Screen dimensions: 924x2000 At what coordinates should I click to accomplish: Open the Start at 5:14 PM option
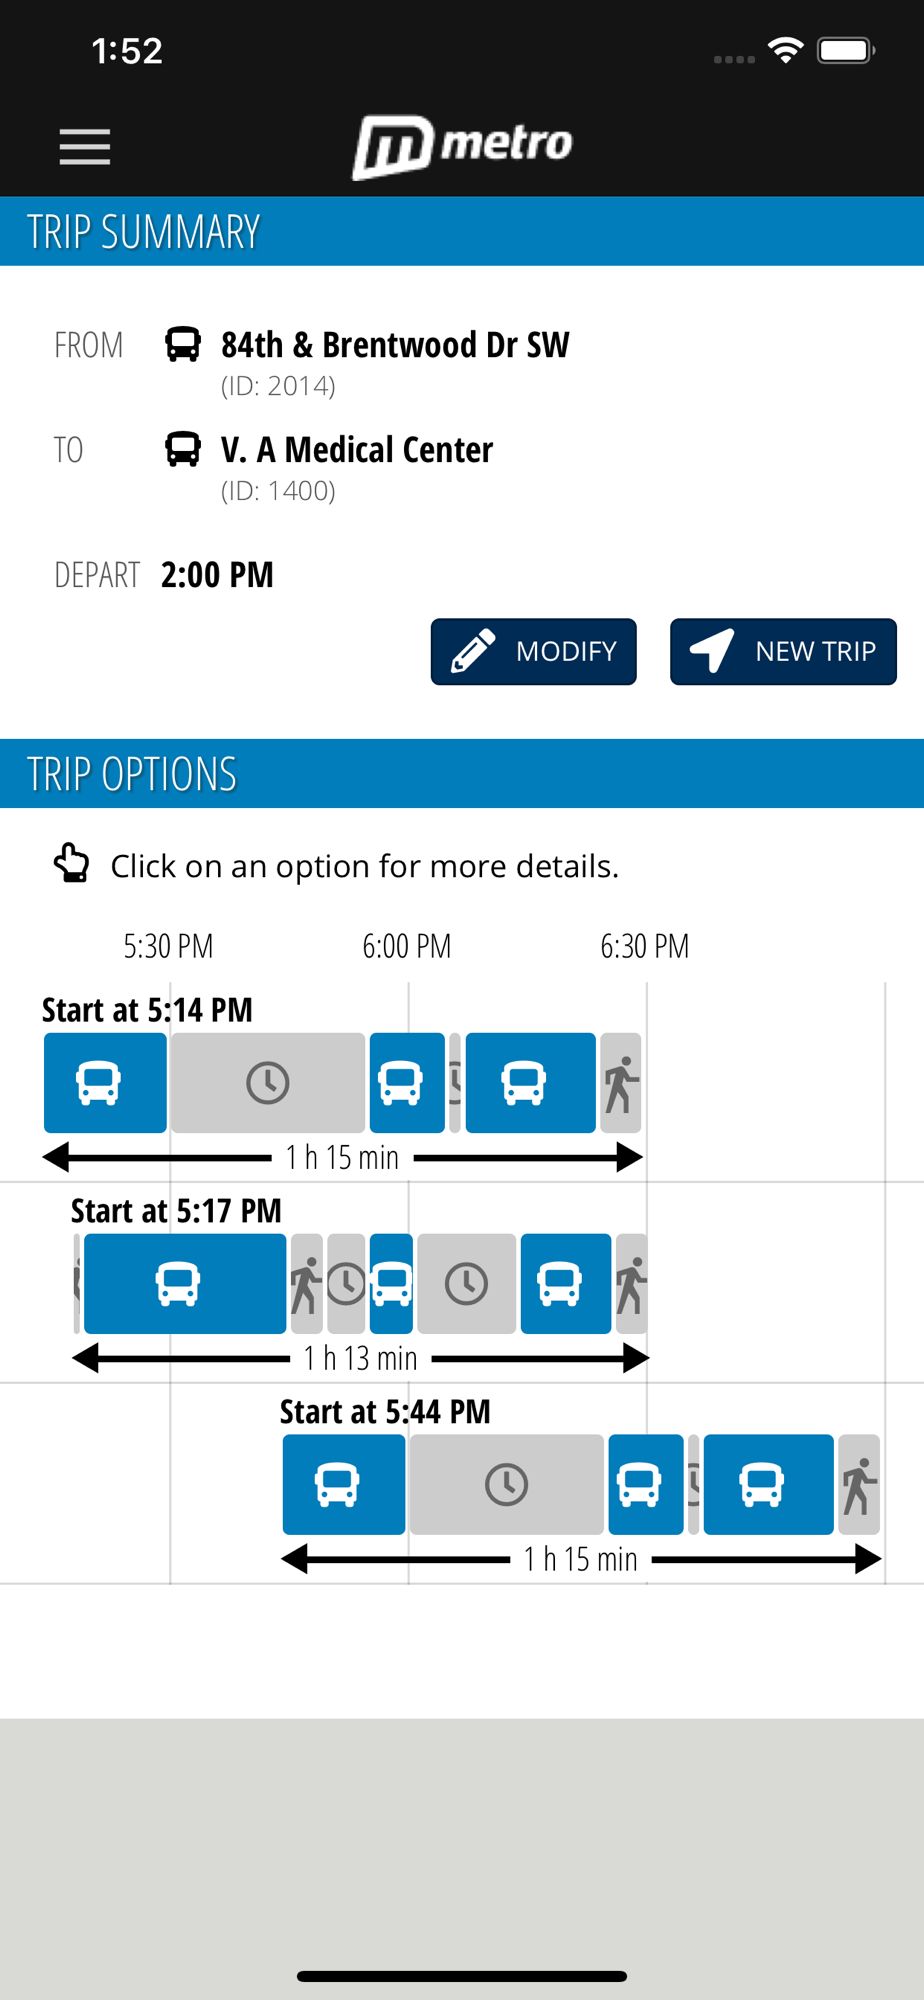click(147, 1010)
